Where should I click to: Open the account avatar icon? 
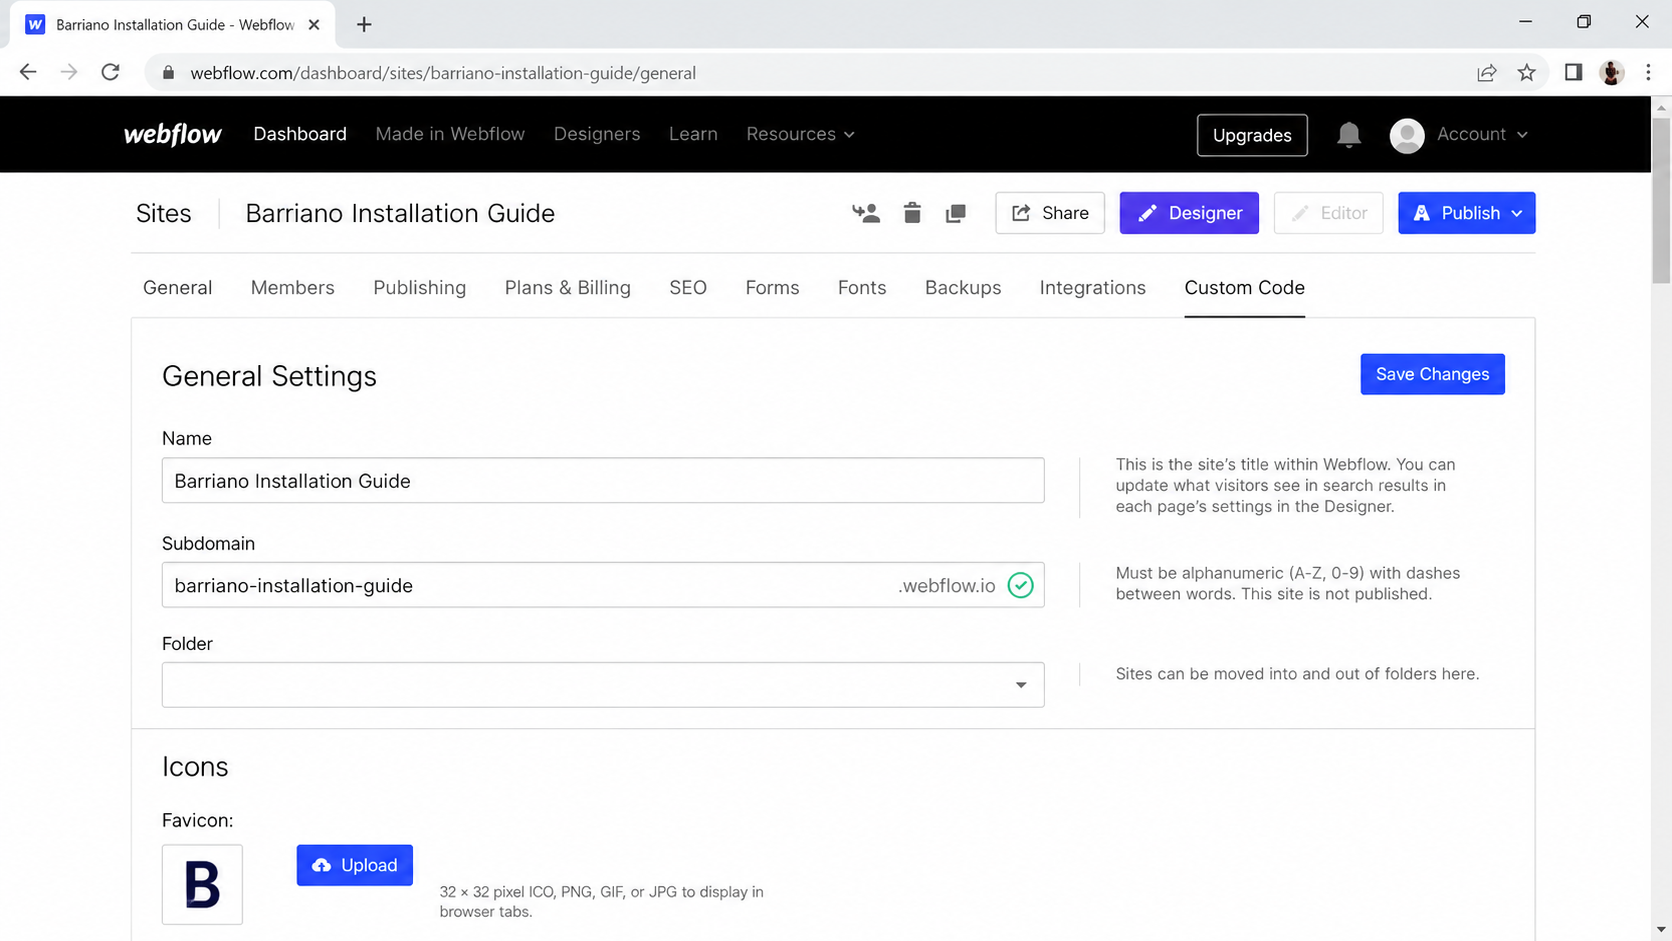point(1407,135)
